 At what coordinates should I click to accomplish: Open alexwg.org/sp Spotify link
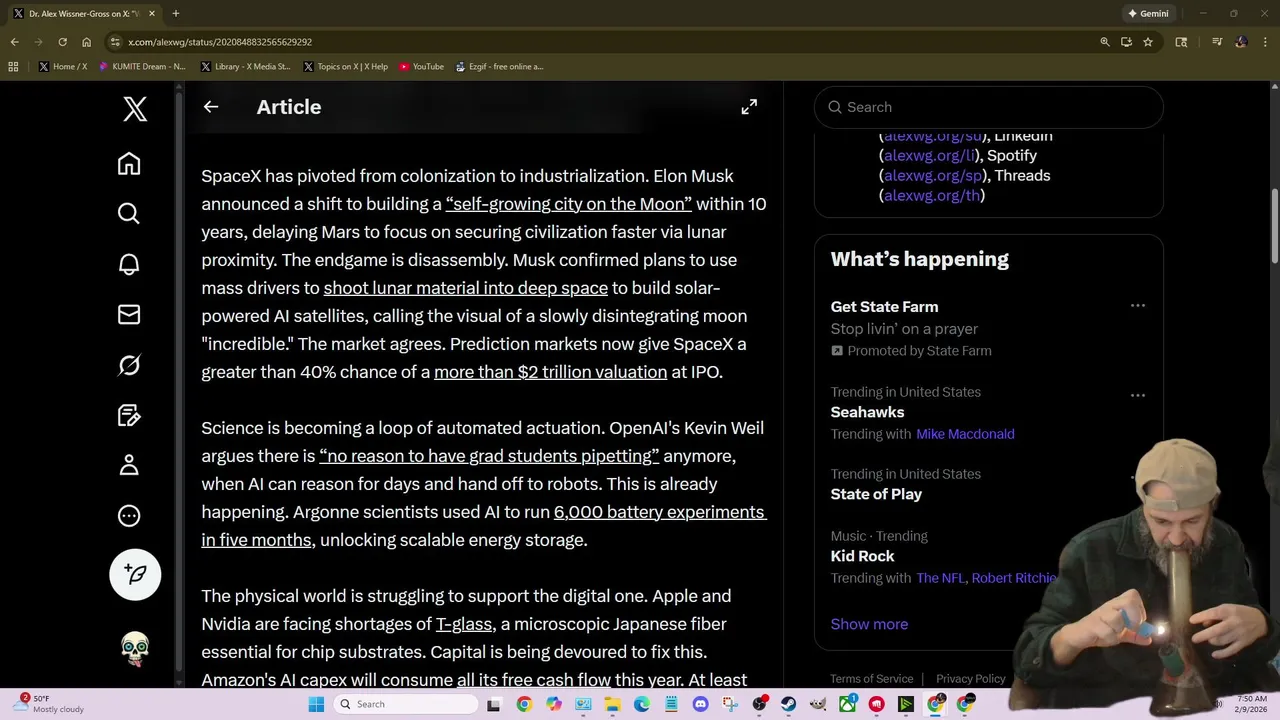933,176
